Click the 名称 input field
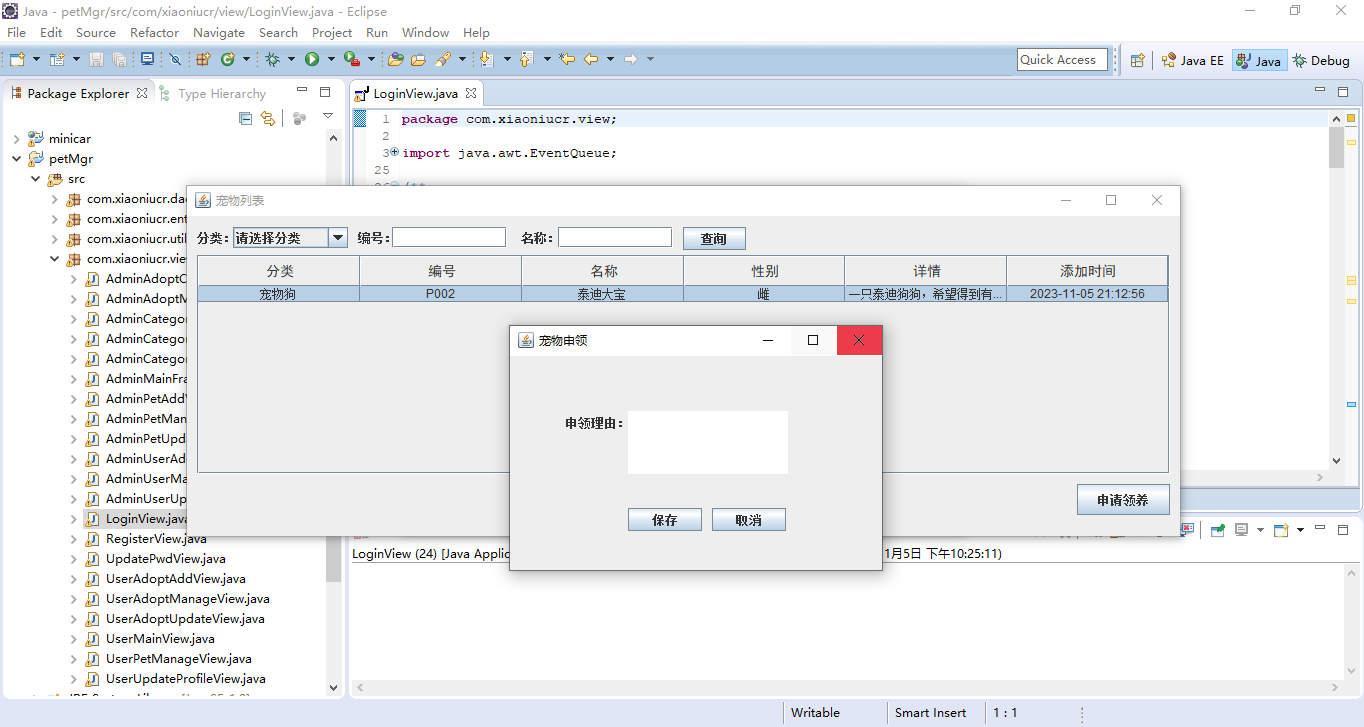This screenshot has width=1364, height=727. [x=615, y=237]
